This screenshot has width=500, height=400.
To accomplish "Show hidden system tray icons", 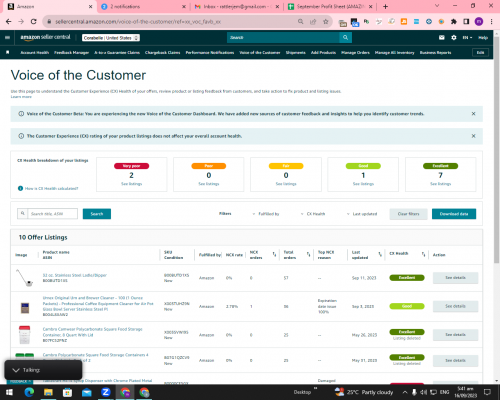I will coord(405,392).
